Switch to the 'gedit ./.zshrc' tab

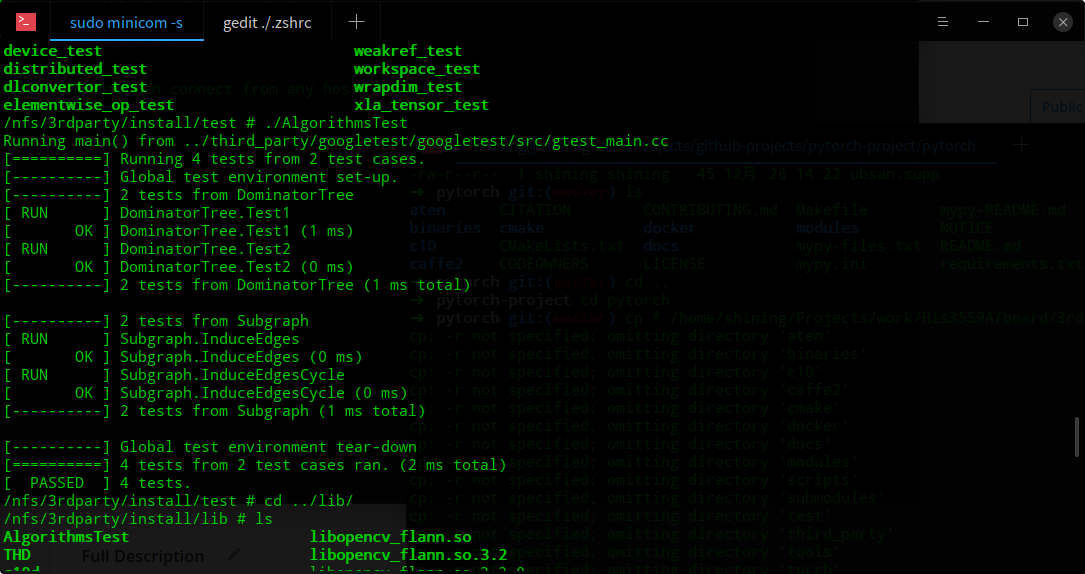(267, 22)
